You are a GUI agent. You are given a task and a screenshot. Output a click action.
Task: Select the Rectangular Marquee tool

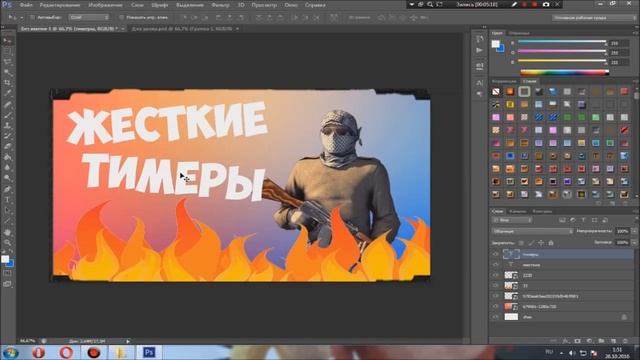pos(7,51)
